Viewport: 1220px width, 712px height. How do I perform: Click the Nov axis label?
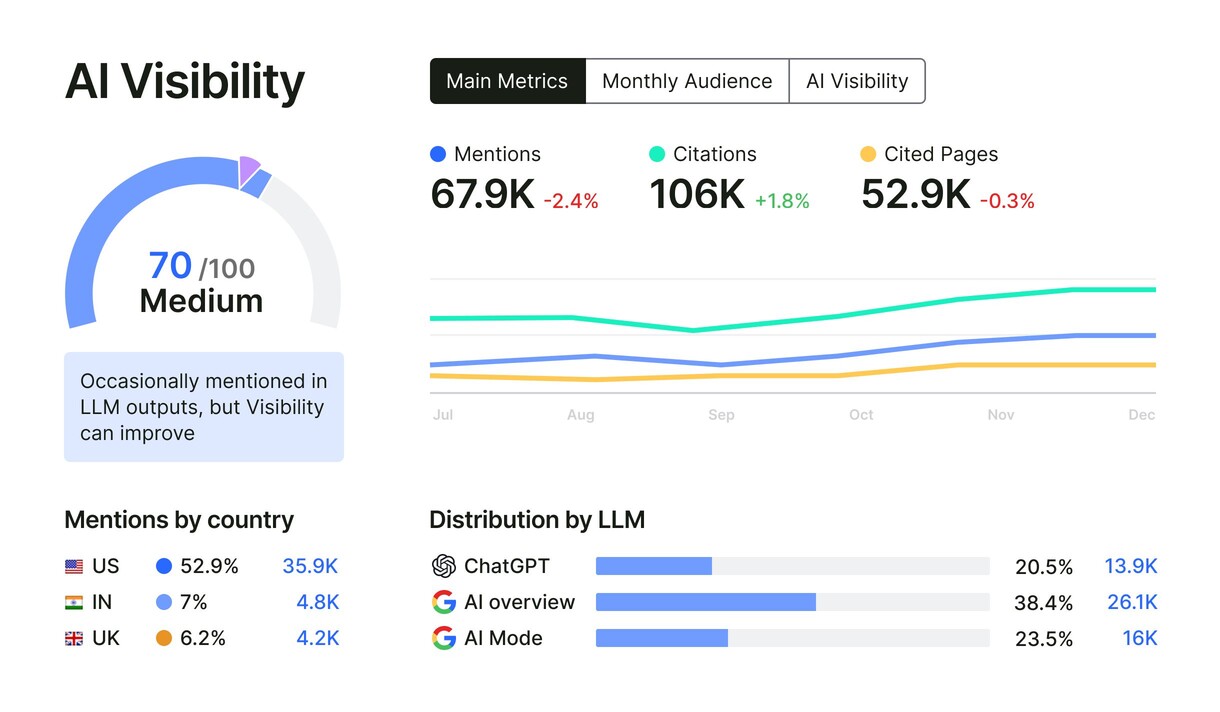point(1001,415)
